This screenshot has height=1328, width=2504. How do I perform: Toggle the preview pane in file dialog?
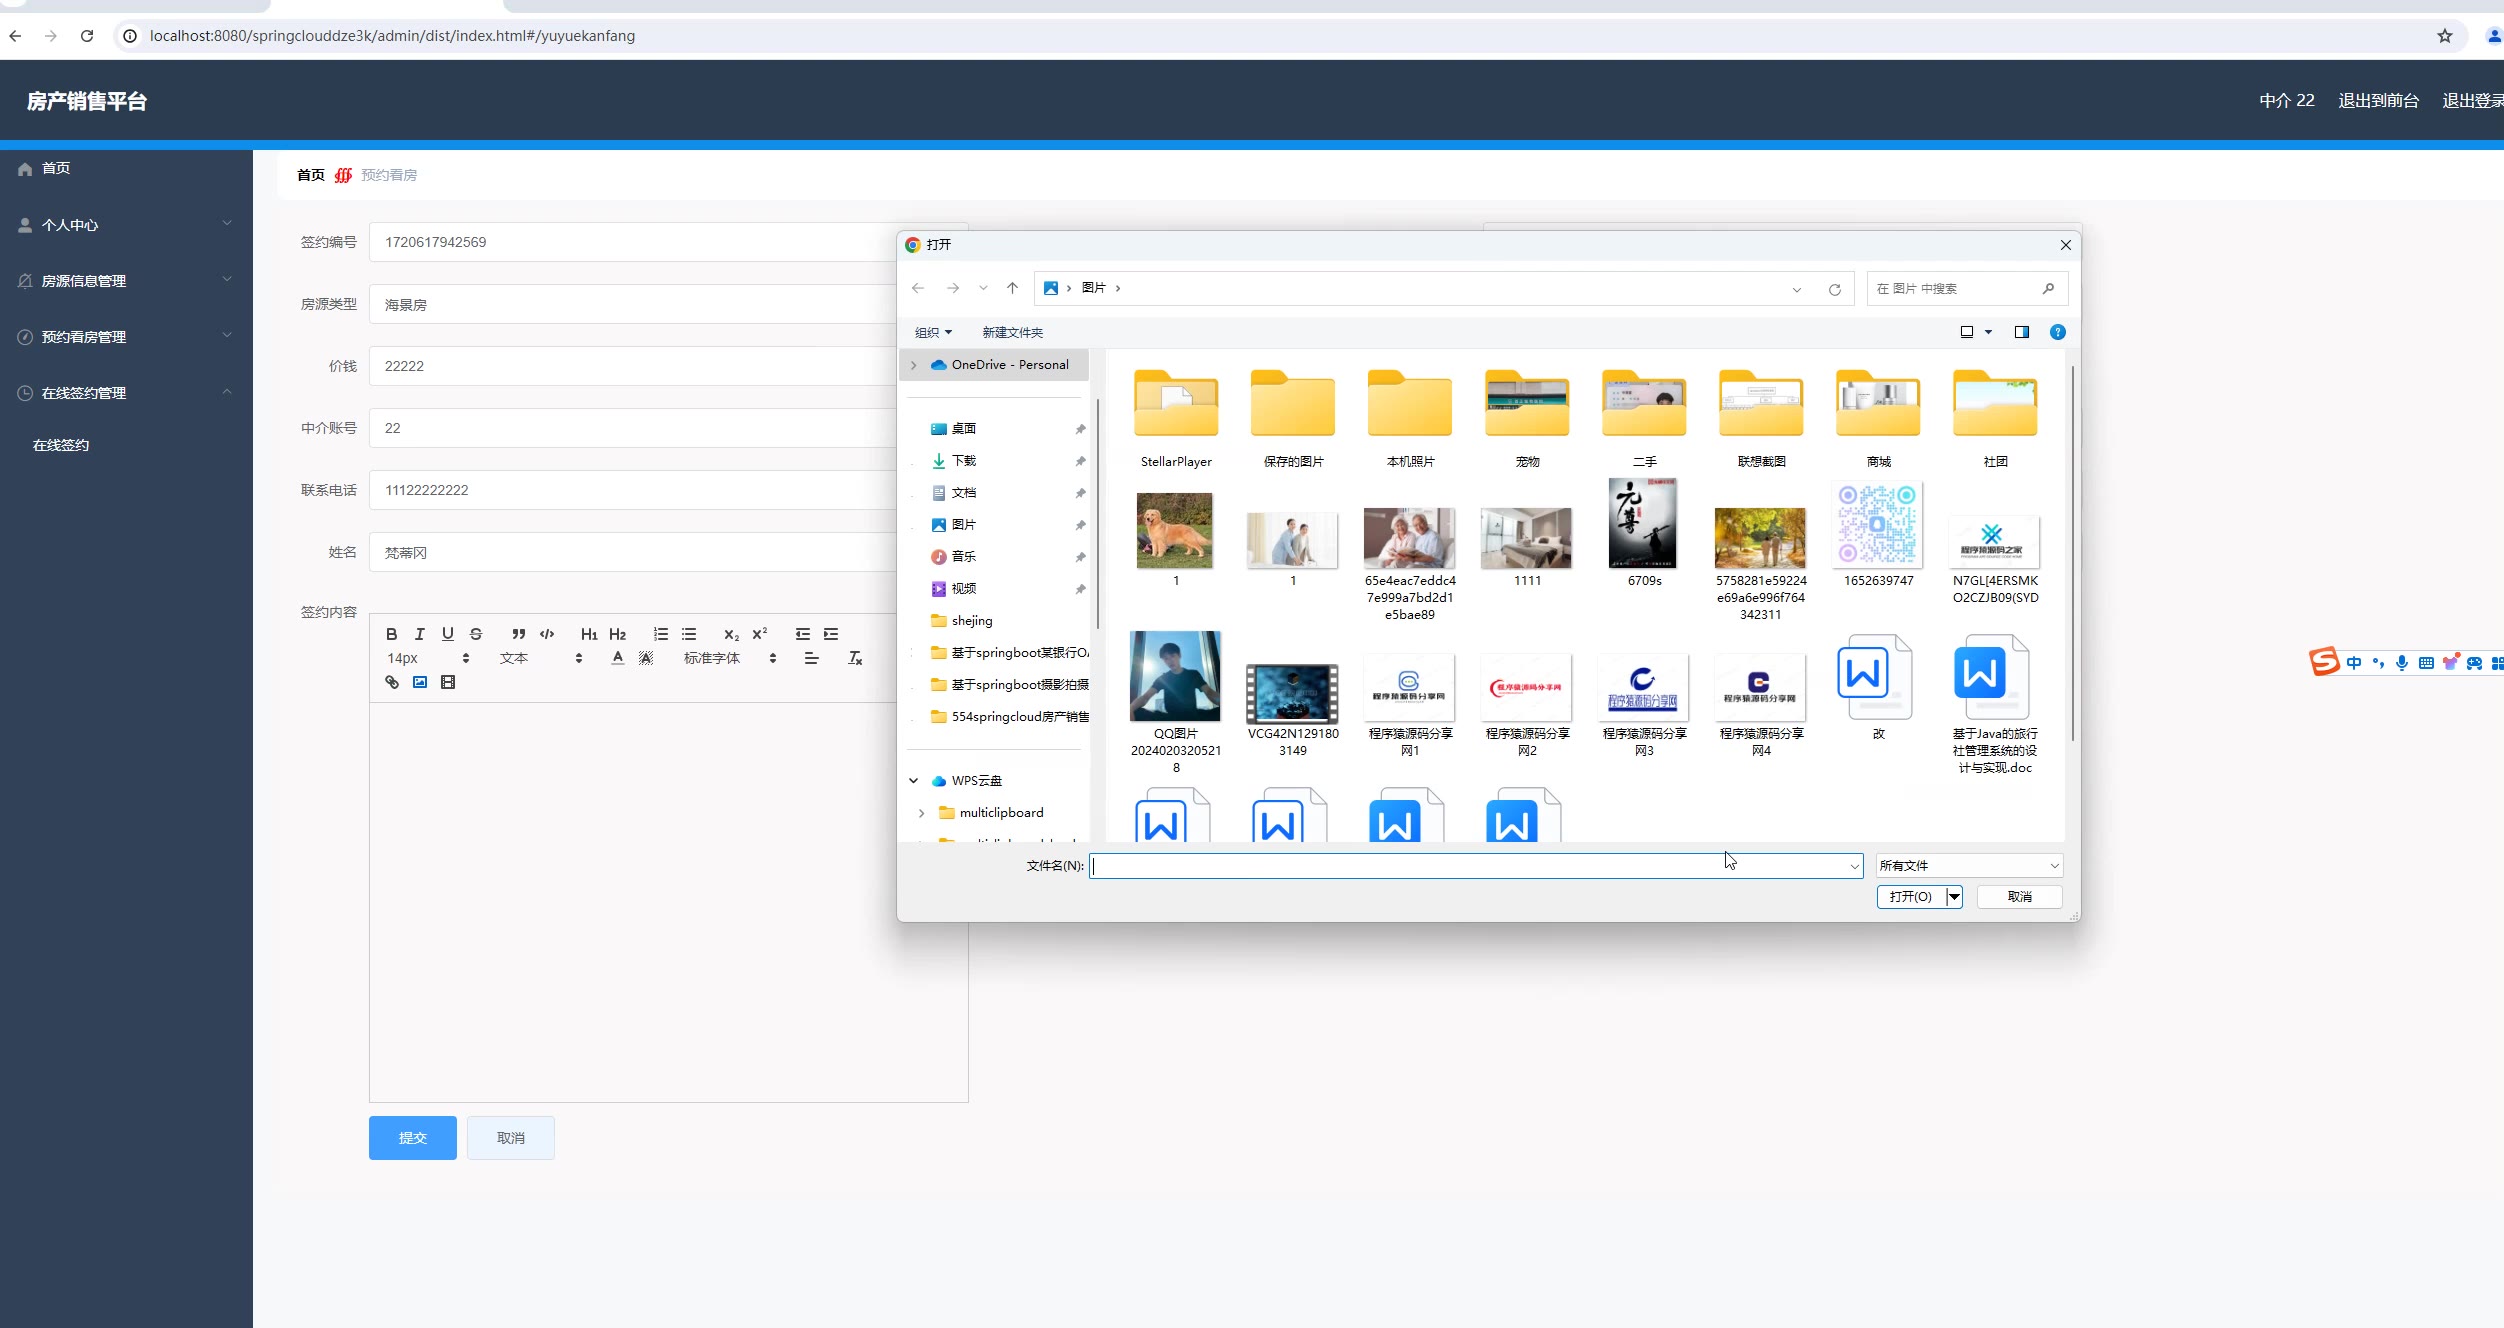(x=2021, y=332)
